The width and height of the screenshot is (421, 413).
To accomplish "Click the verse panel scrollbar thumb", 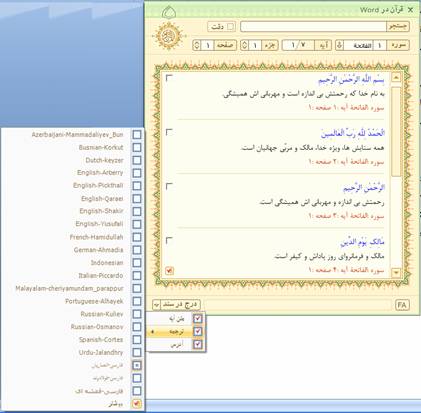I will (396, 132).
